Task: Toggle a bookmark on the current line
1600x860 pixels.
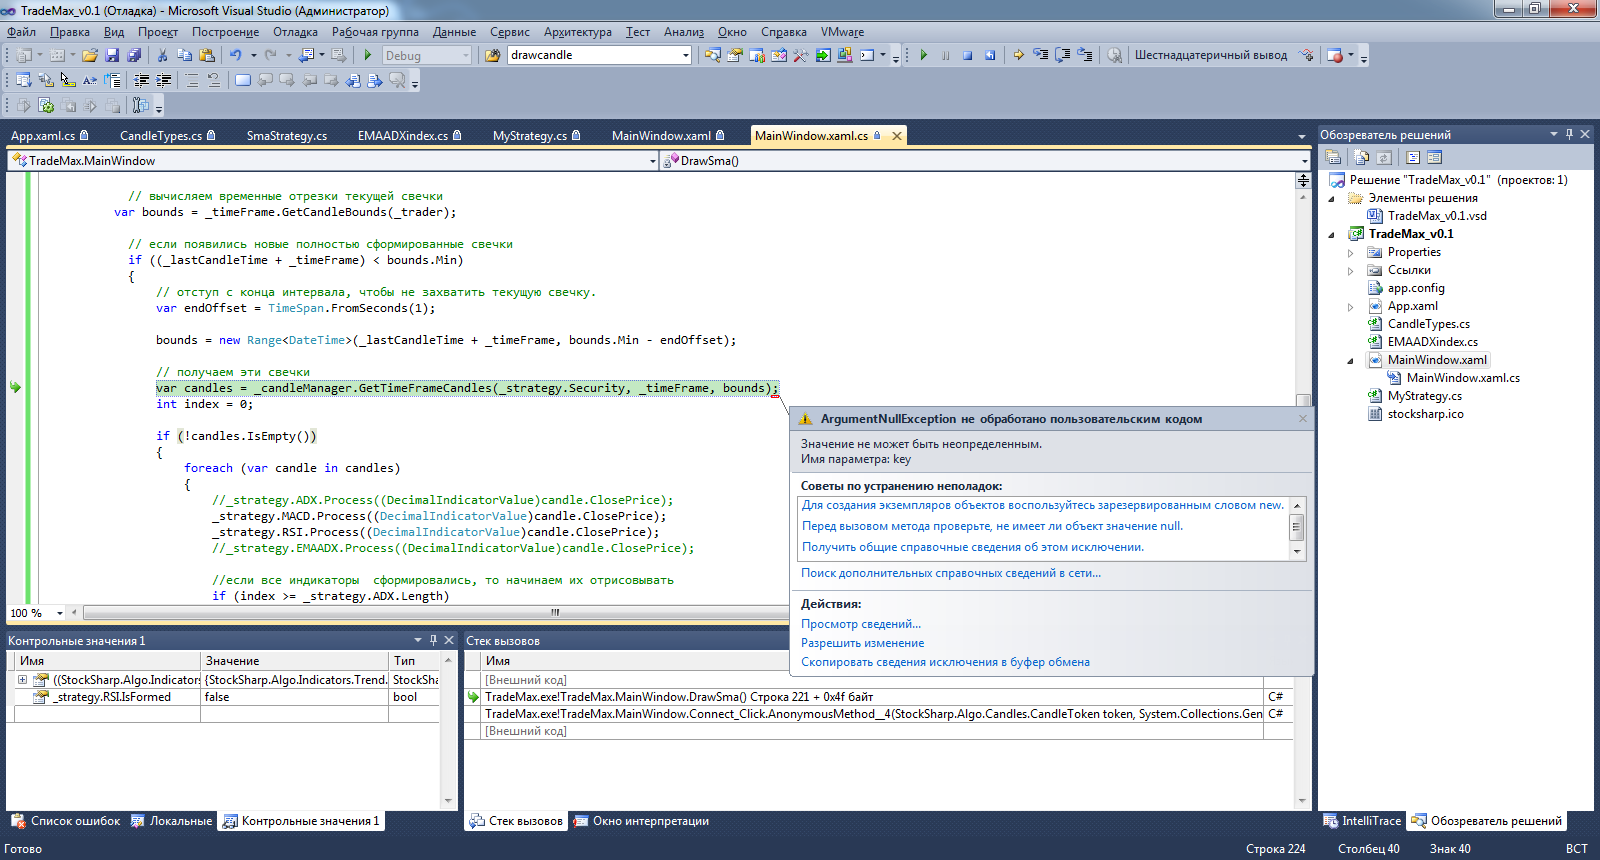Action: (243, 80)
